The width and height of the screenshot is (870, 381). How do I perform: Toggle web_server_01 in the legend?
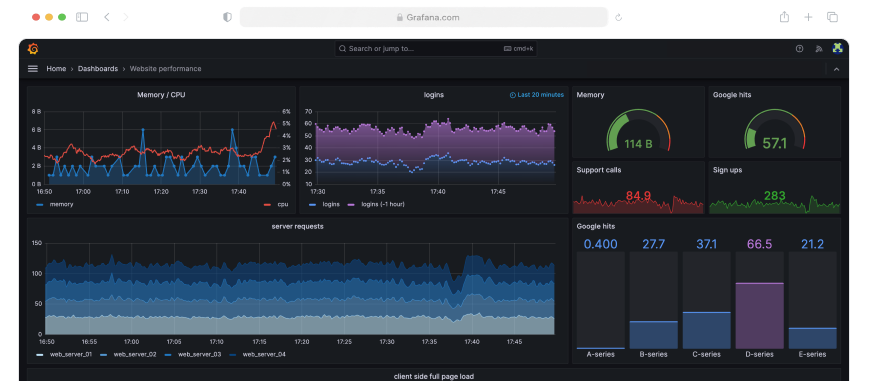70,354
